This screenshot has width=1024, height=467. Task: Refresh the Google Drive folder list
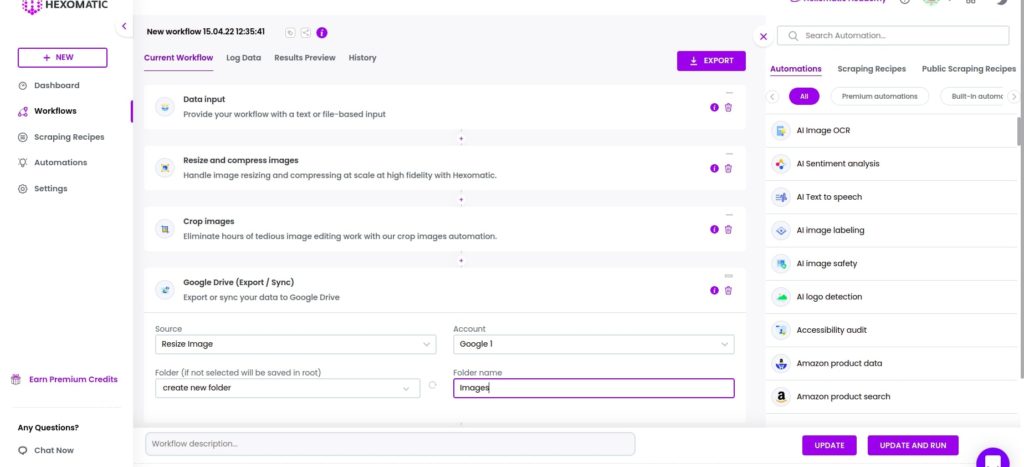[x=432, y=385]
